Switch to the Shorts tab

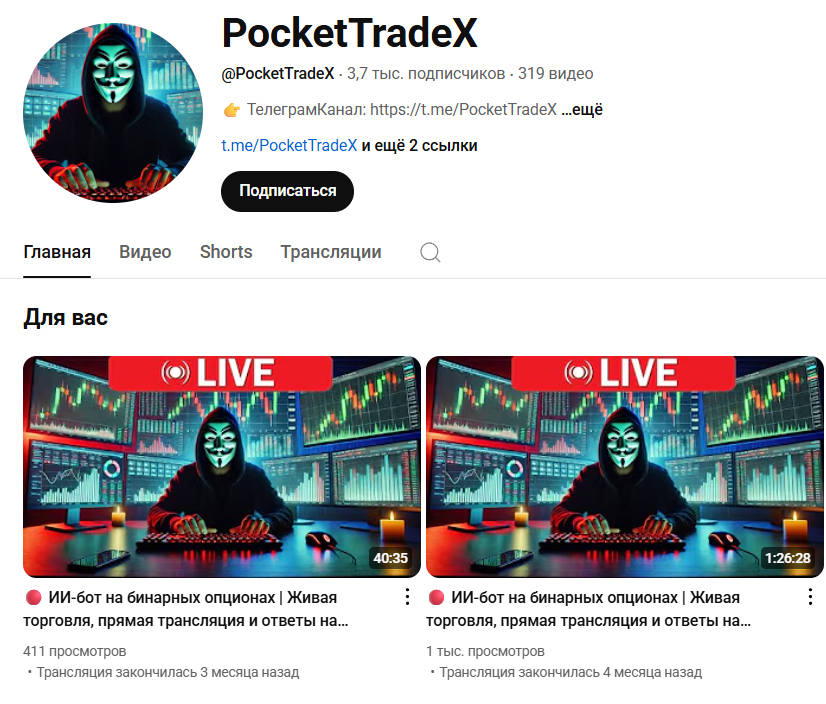226,252
